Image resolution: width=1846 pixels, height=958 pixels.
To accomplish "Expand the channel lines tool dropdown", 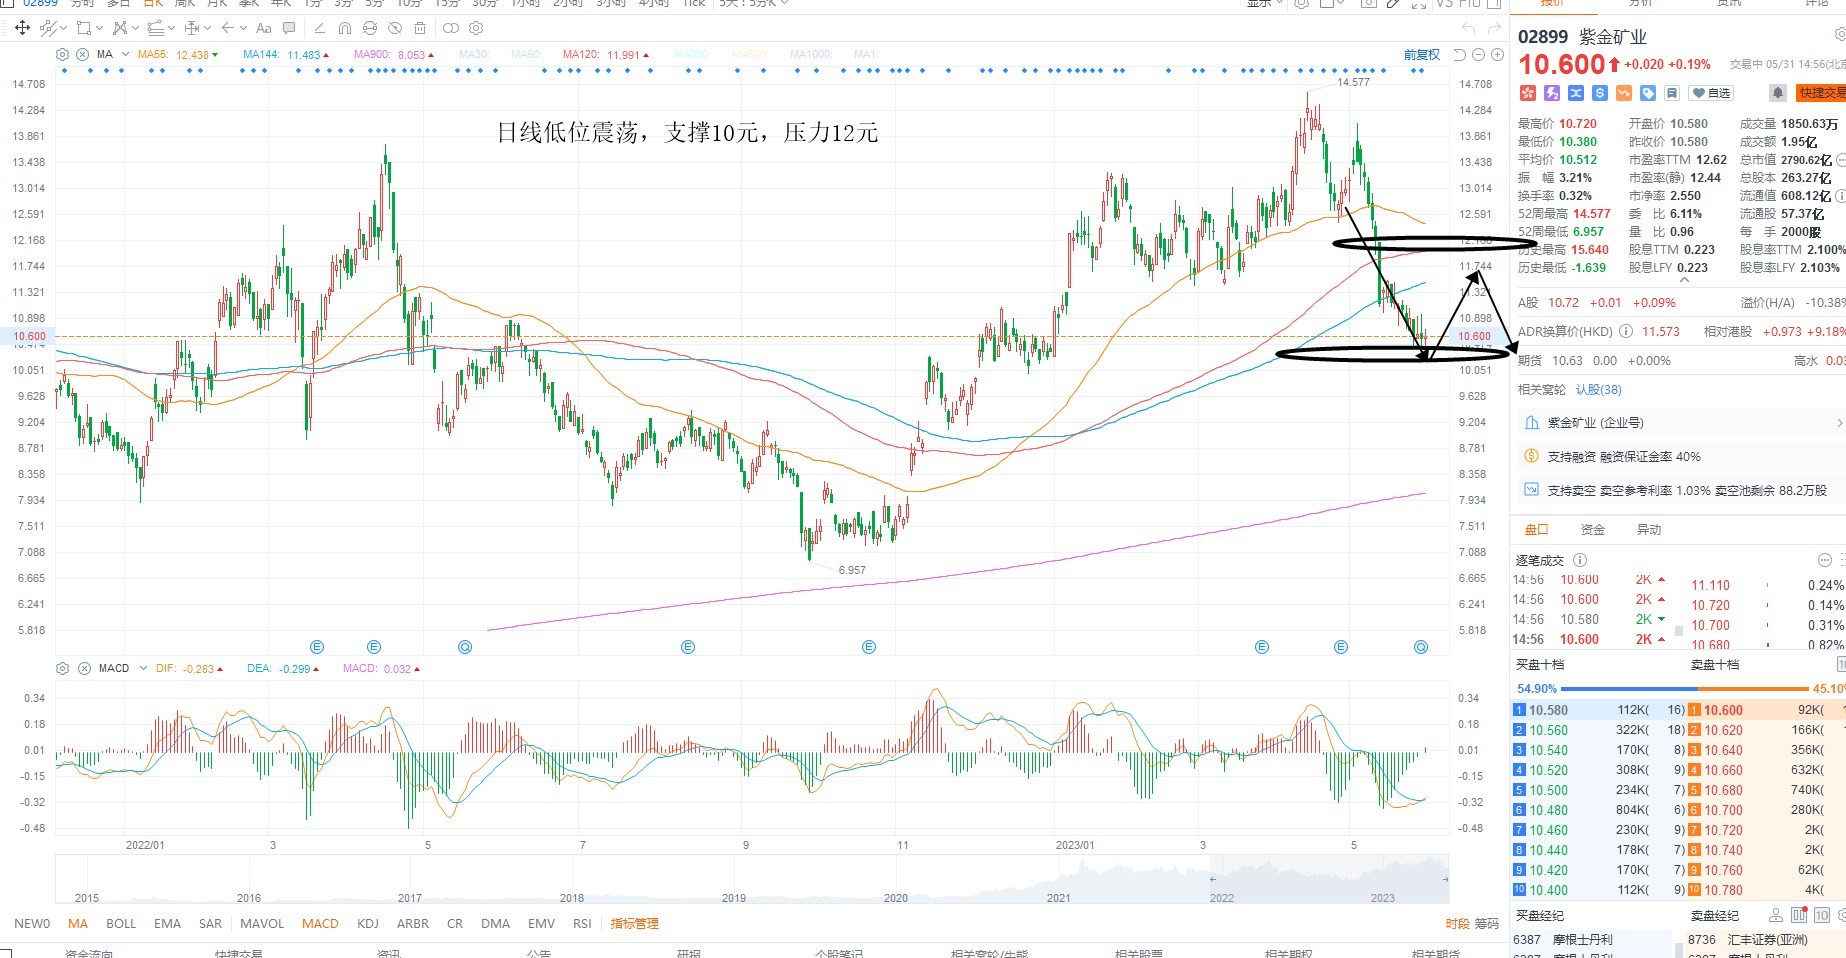I will pyautogui.click(x=171, y=28).
